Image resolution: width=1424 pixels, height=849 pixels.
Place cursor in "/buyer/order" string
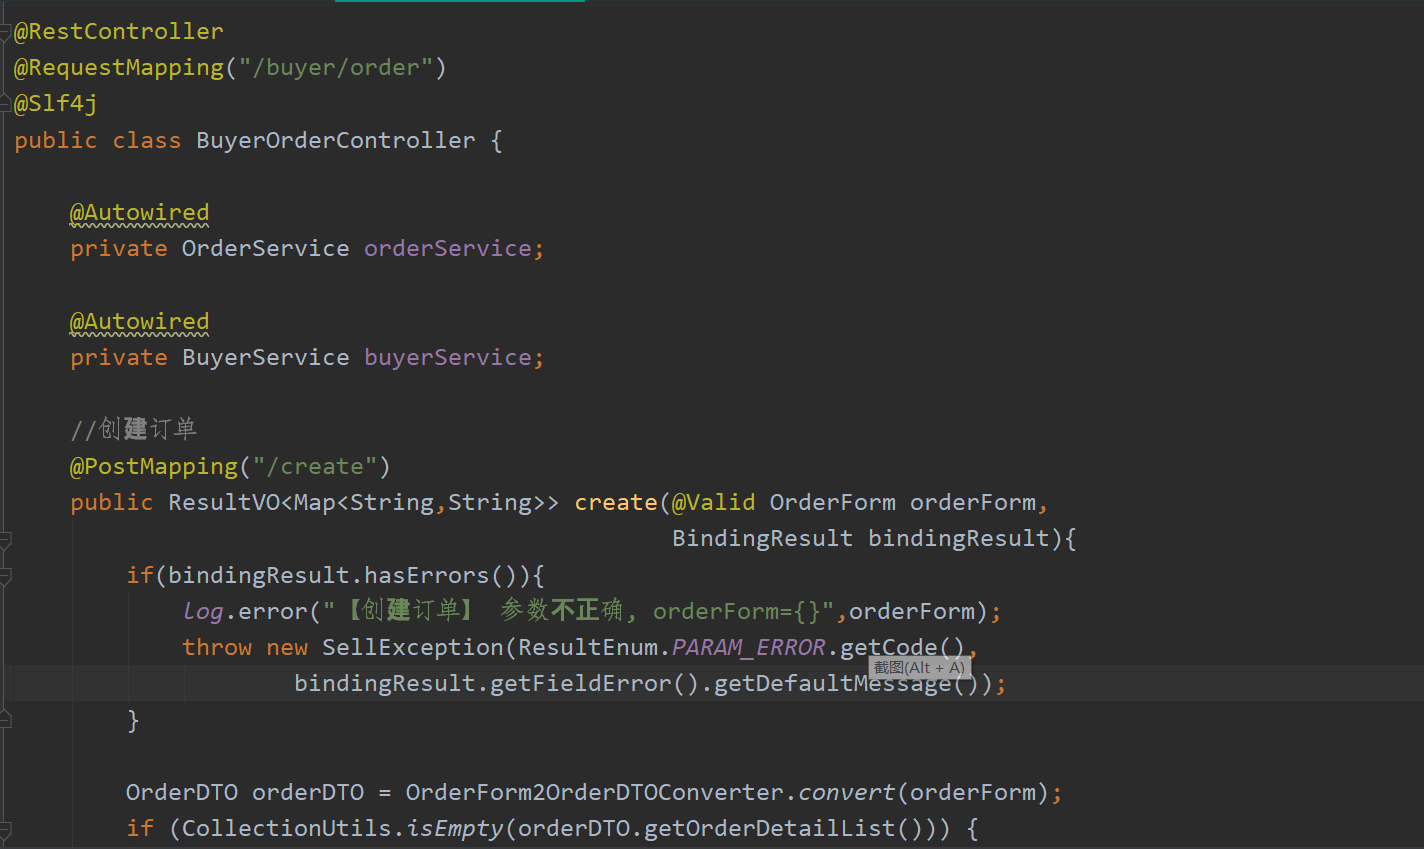tap(335, 68)
